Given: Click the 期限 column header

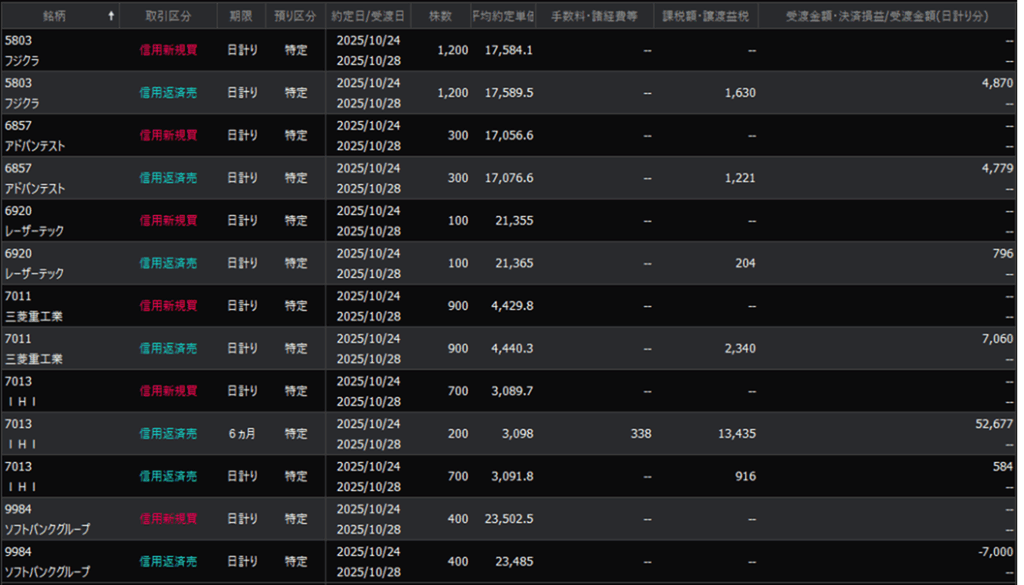Looking at the screenshot, I should point(241,16).
